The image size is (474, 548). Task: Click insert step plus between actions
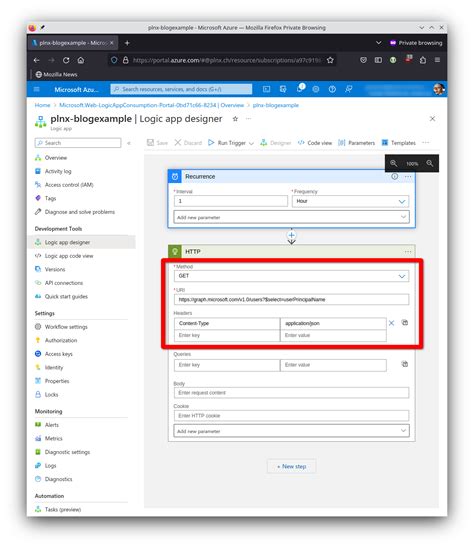pyautogui.click(x=292, y=235)
